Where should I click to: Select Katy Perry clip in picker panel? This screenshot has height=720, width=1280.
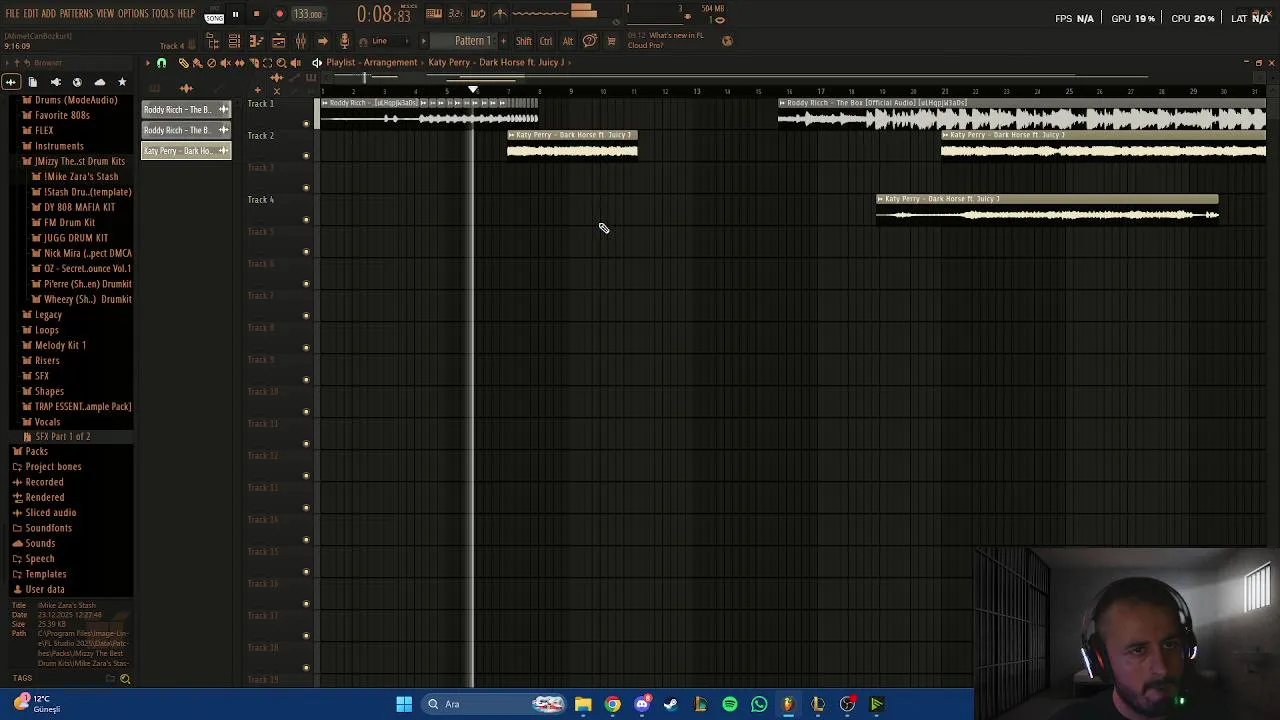coord(186,151)
